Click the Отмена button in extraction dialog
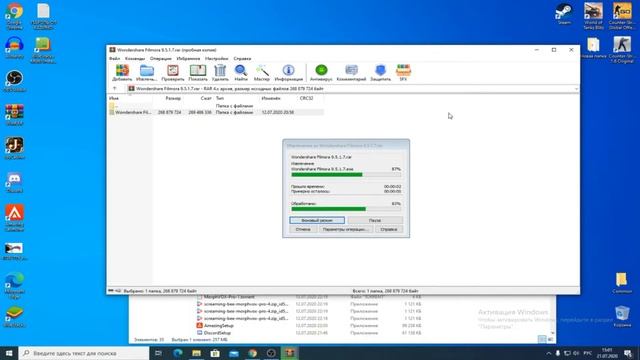This screenshot has width=640, height=360. (303, 229)
